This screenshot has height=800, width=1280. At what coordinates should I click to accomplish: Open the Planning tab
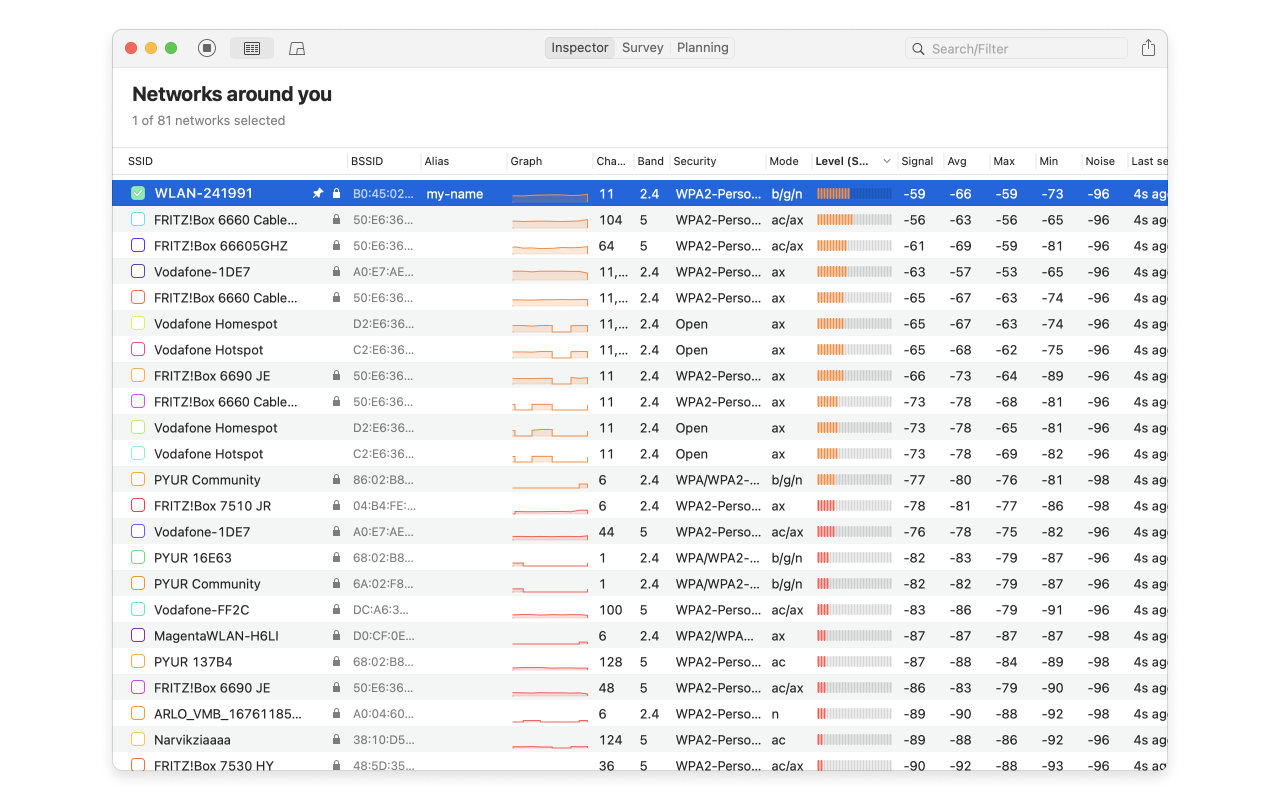703,48
